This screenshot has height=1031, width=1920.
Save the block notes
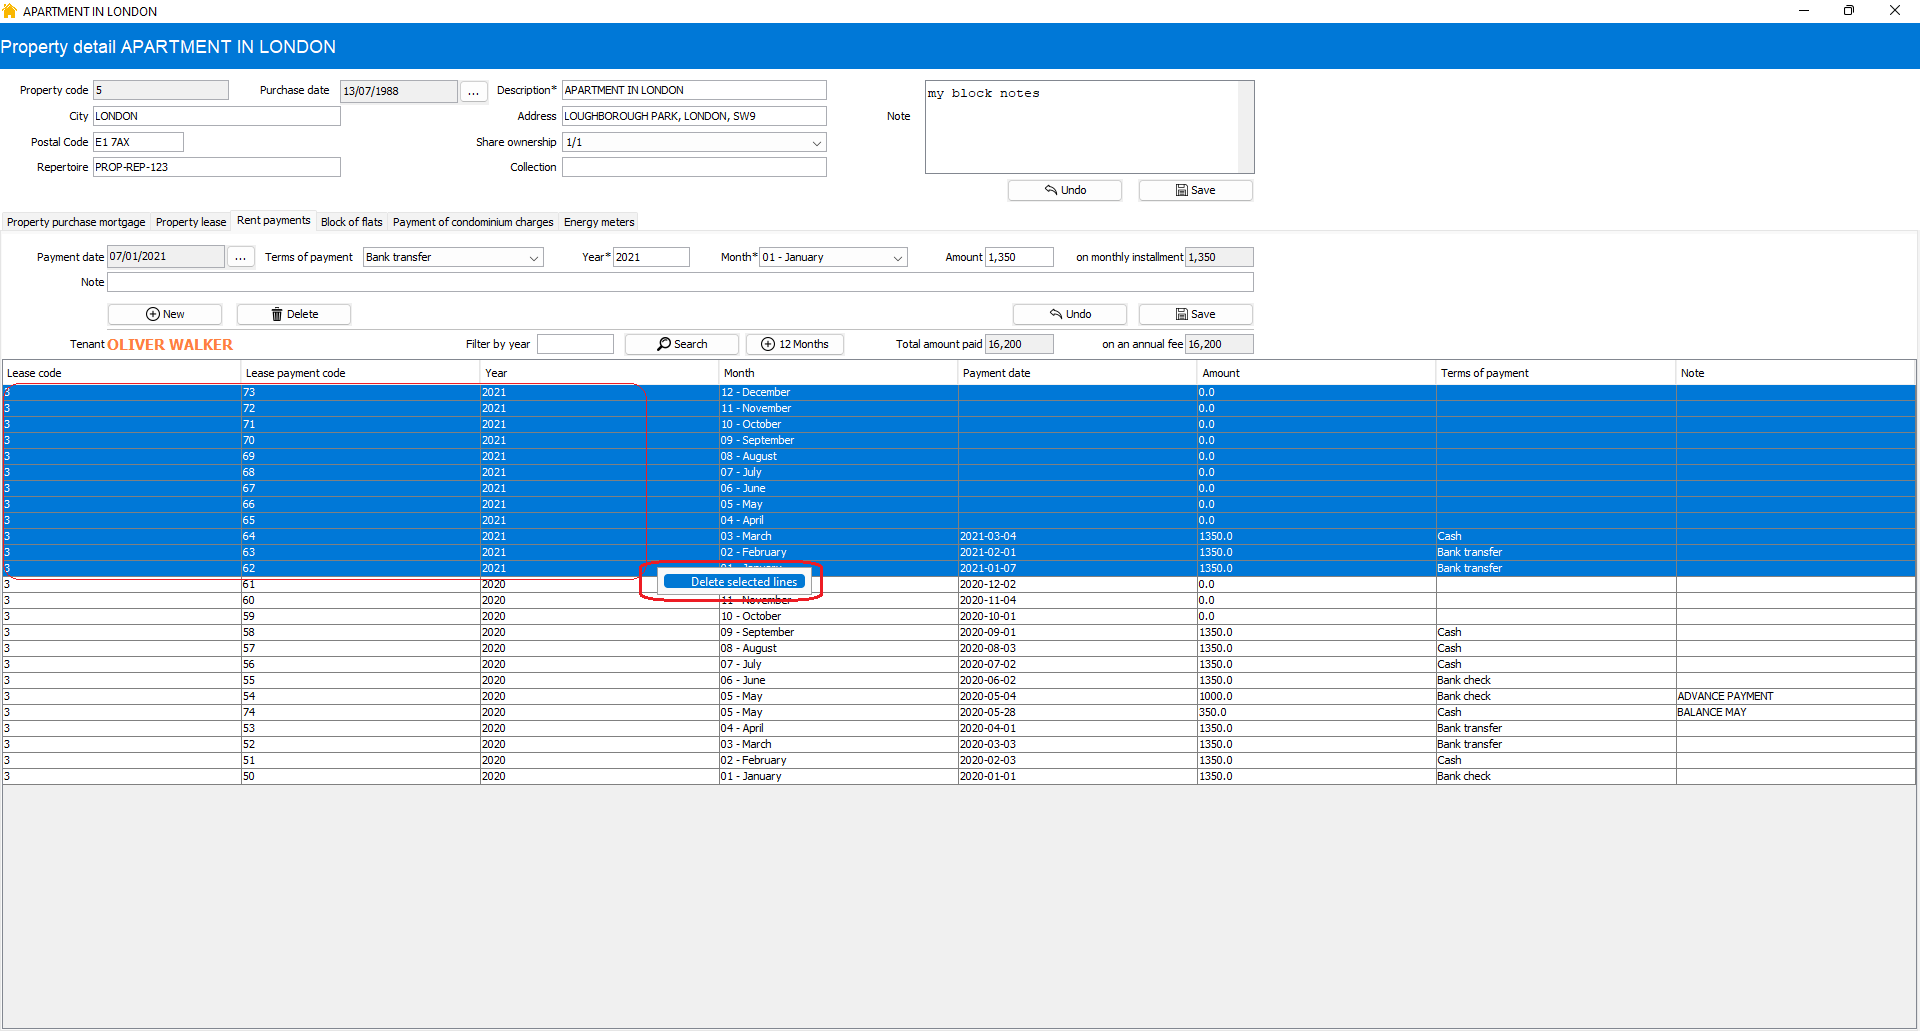click(1195, 190)
